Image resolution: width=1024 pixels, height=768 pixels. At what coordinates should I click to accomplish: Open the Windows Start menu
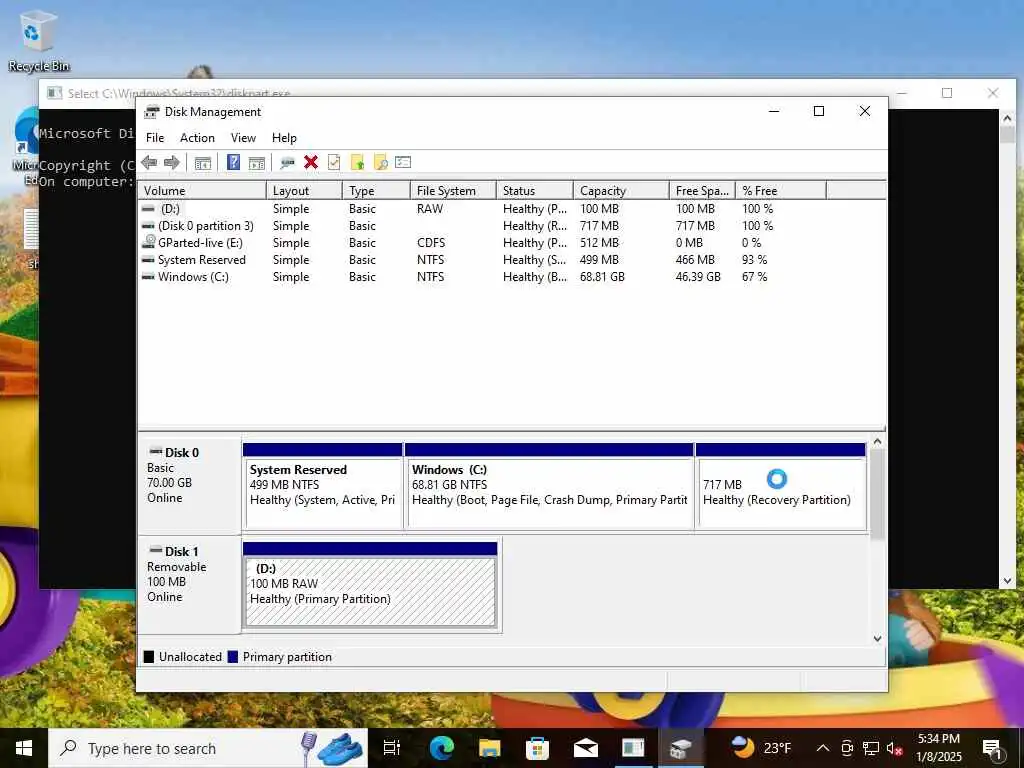(x=24, y=748)
